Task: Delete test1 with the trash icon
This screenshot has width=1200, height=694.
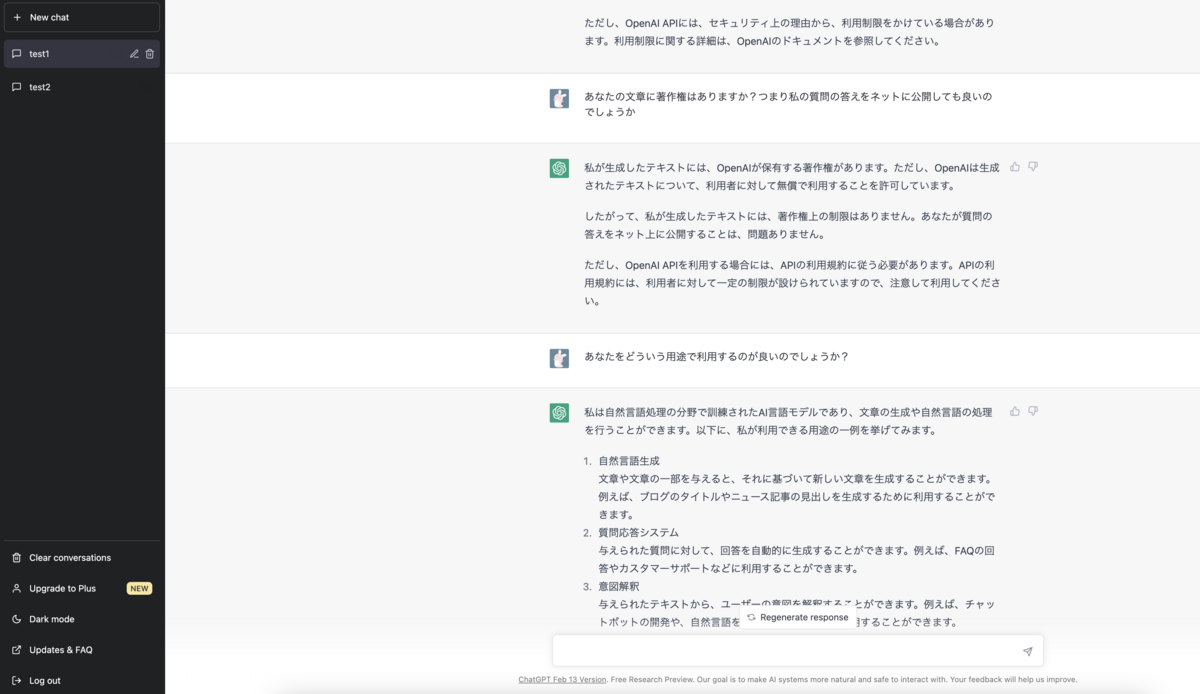Action: point(150,54)
